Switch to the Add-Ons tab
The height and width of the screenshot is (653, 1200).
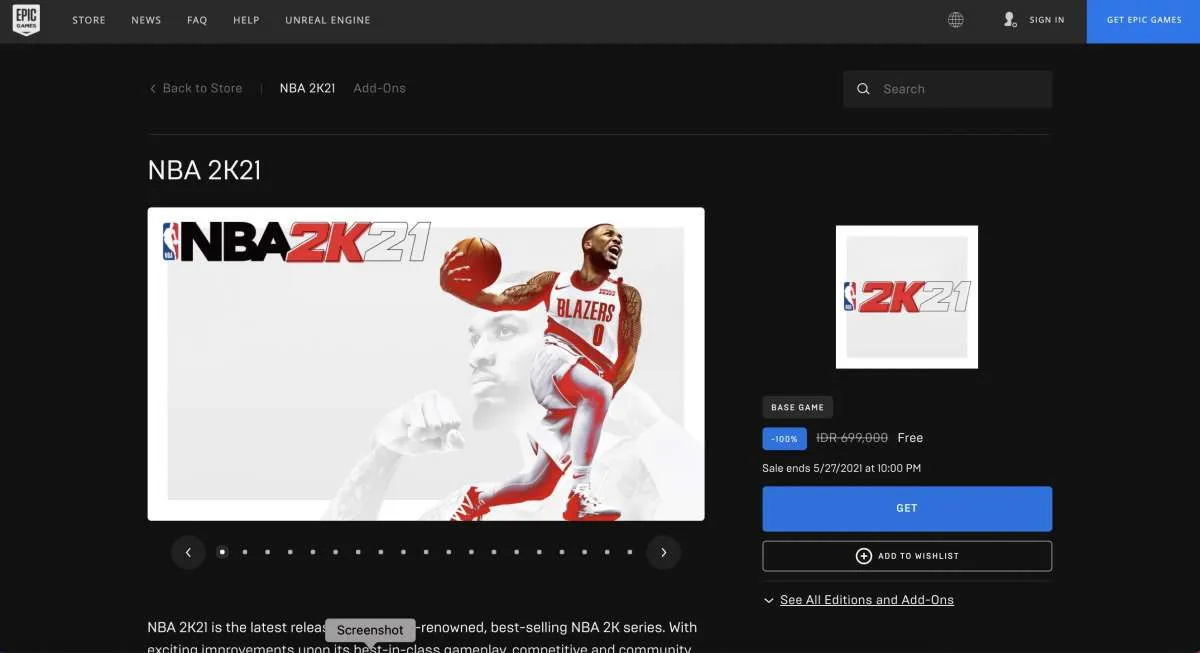379,88
